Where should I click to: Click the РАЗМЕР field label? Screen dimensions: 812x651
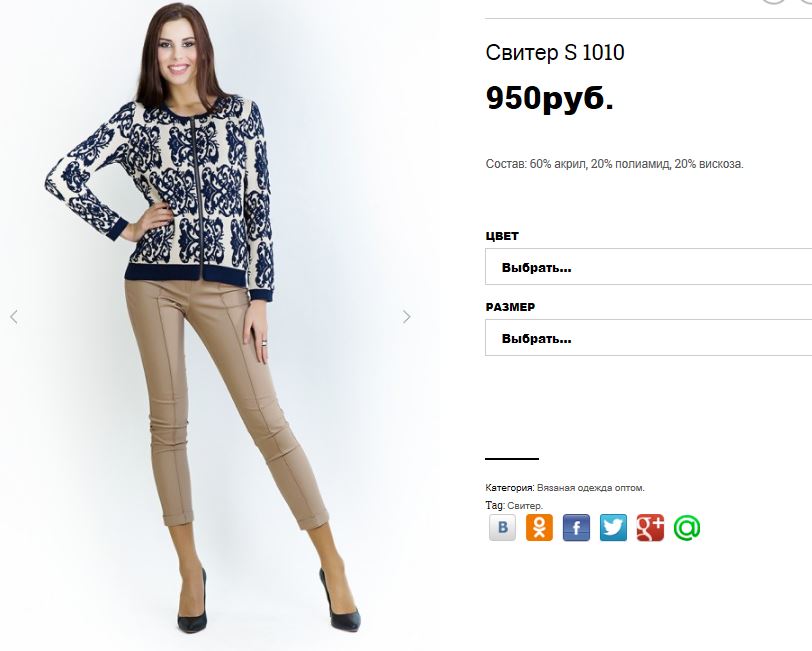pos(510,307)
